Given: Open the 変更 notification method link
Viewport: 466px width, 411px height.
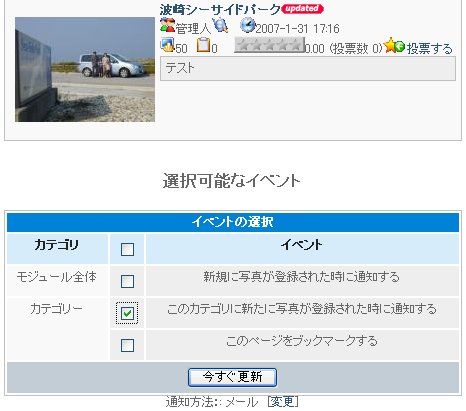Looking at the screenshot, I should tap(283, 402).
